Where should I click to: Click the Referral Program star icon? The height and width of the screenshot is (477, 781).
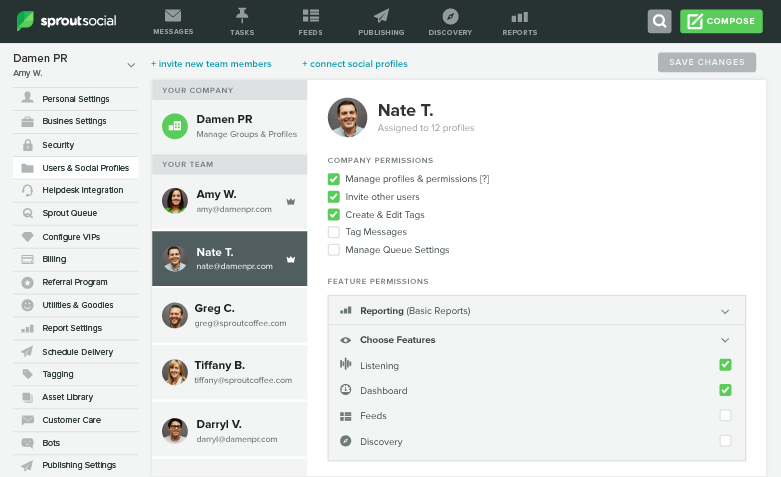tap(27, 282)
